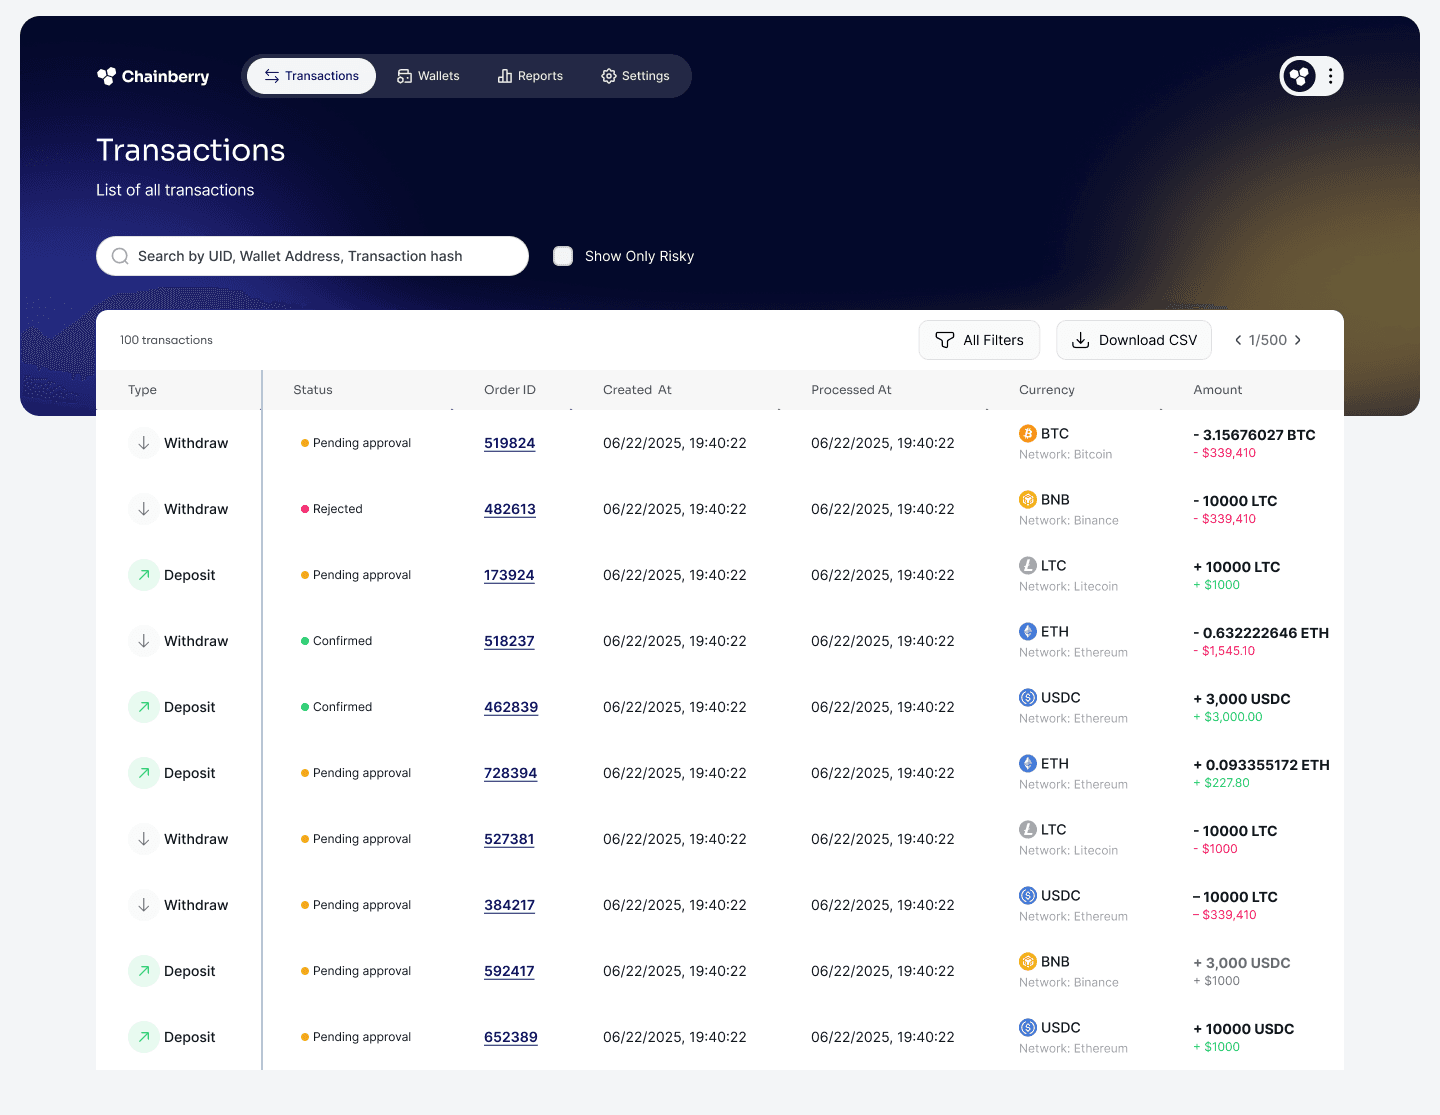Screen dimensions: 1440x1115
Task: Open order ID 518237
Action: (x=509, y=641)
